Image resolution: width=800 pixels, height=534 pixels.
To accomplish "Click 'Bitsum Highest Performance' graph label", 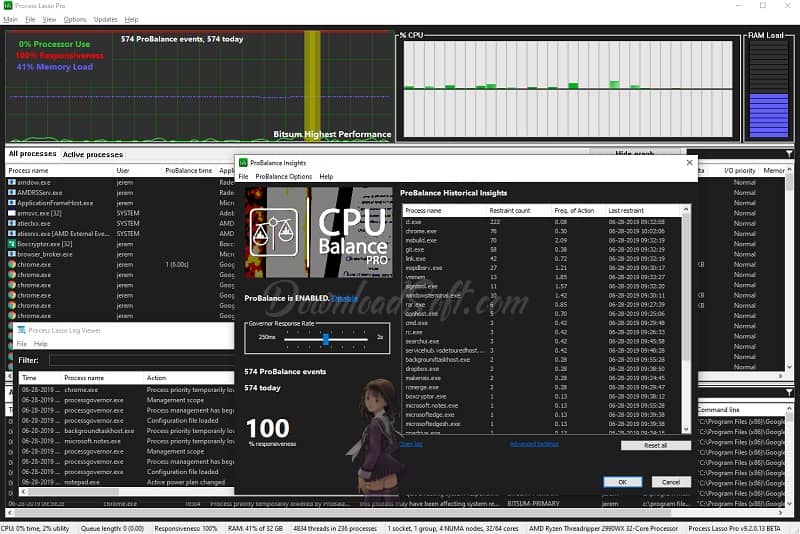I will pos(332,134).
